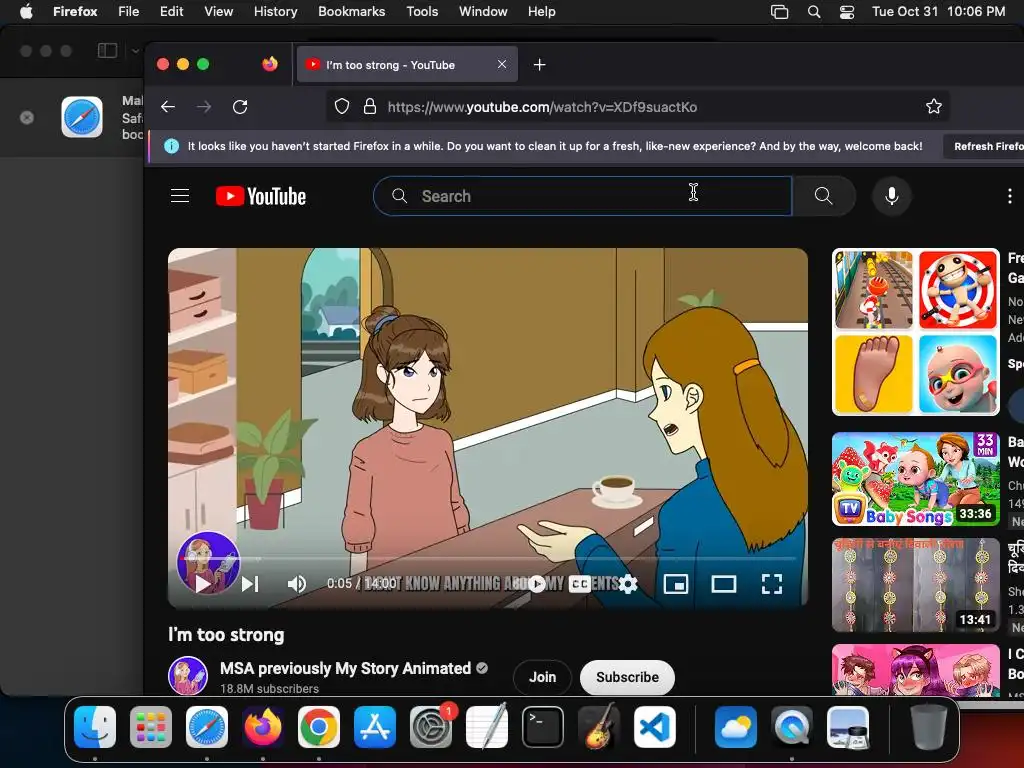Switch to theater mode
1024x768 pixels.
[x=724, y=583]
